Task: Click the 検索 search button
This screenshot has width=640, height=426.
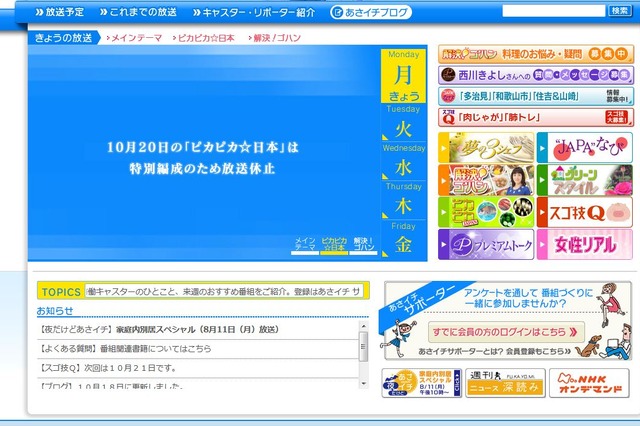Action: (x=620, y=11)
